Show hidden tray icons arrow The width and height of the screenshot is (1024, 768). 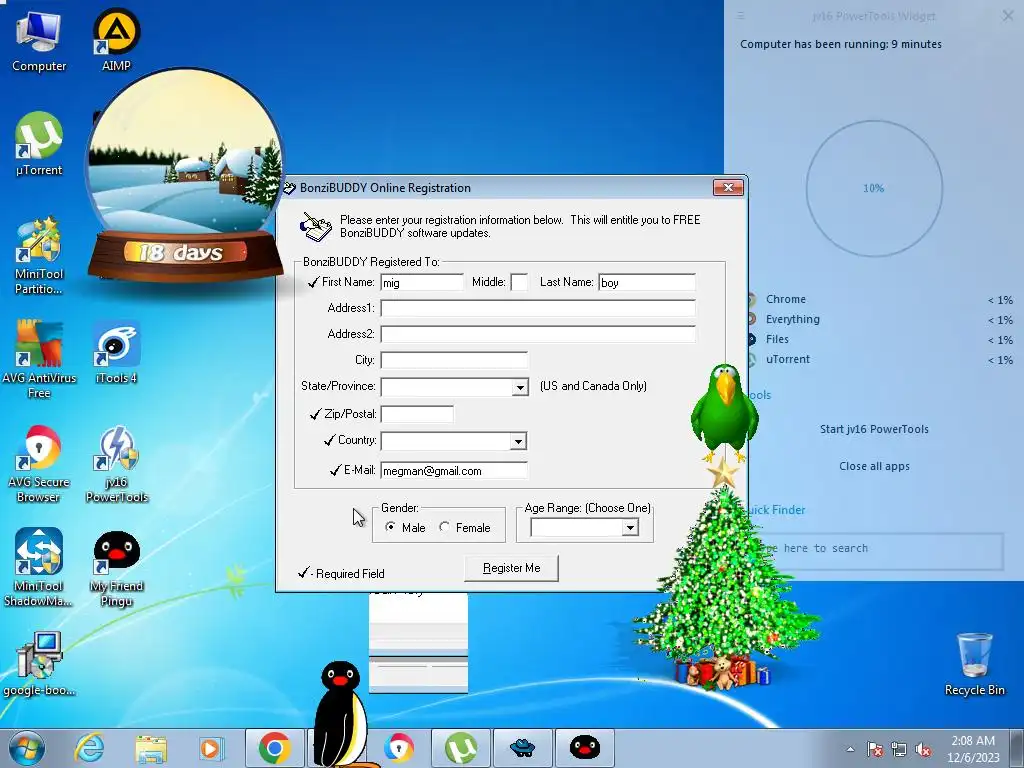click(850, 749)
